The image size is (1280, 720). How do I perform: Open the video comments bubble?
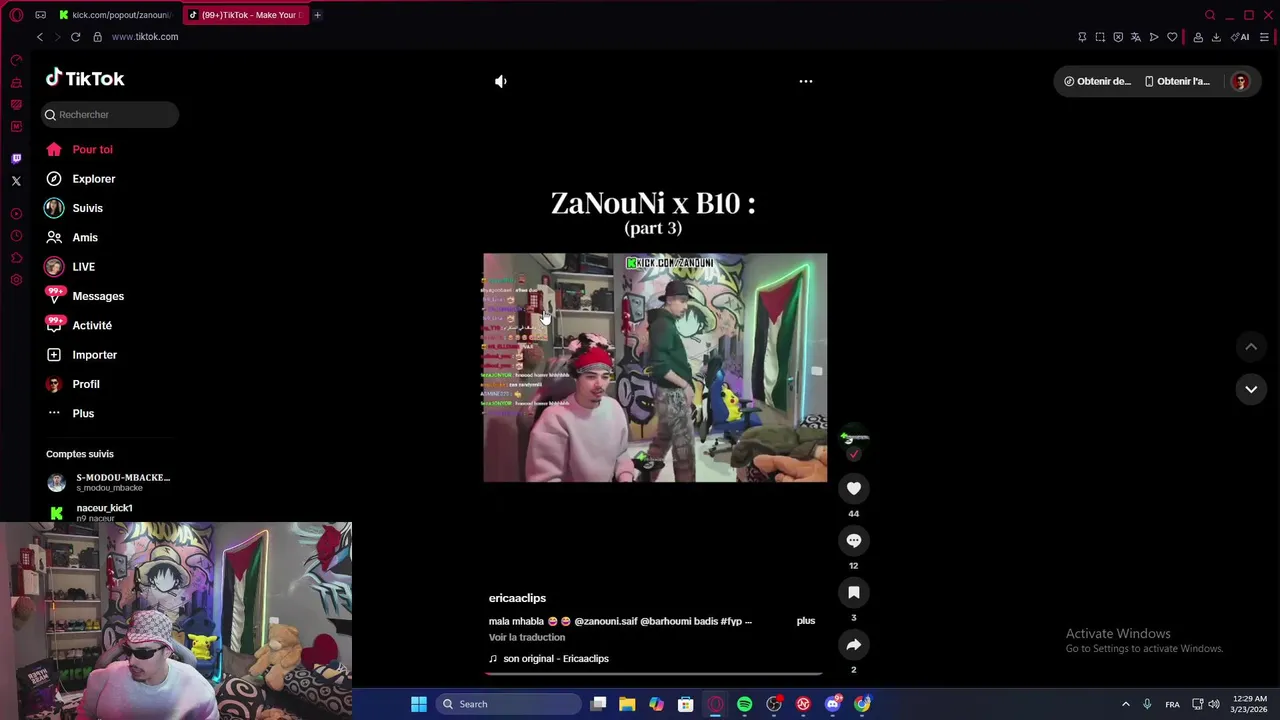pyautogui.click(x=854, y=540)
